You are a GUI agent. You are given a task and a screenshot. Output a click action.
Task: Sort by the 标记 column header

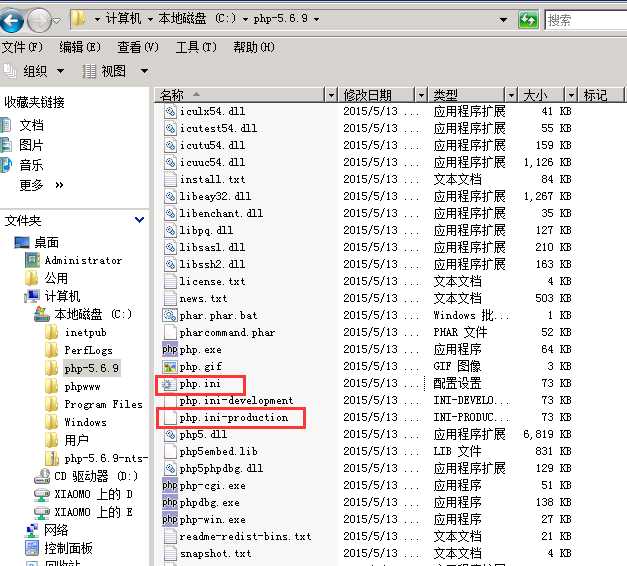coord(601,95)
